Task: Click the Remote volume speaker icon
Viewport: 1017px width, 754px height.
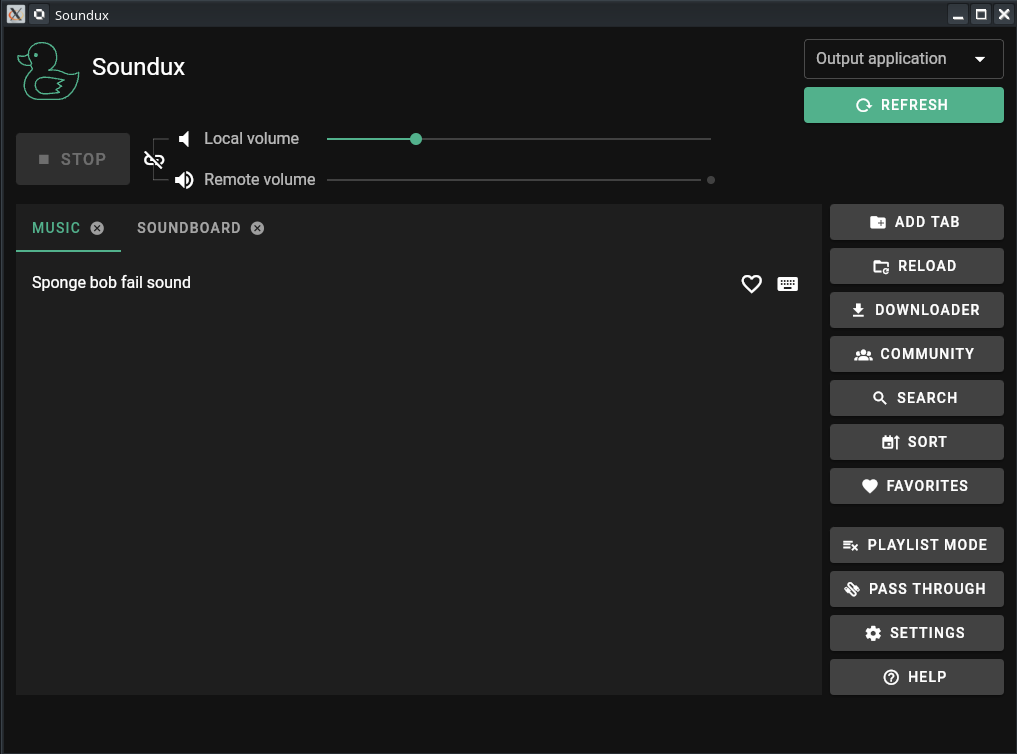Action: pyautogui.click(x=184, y=180)
